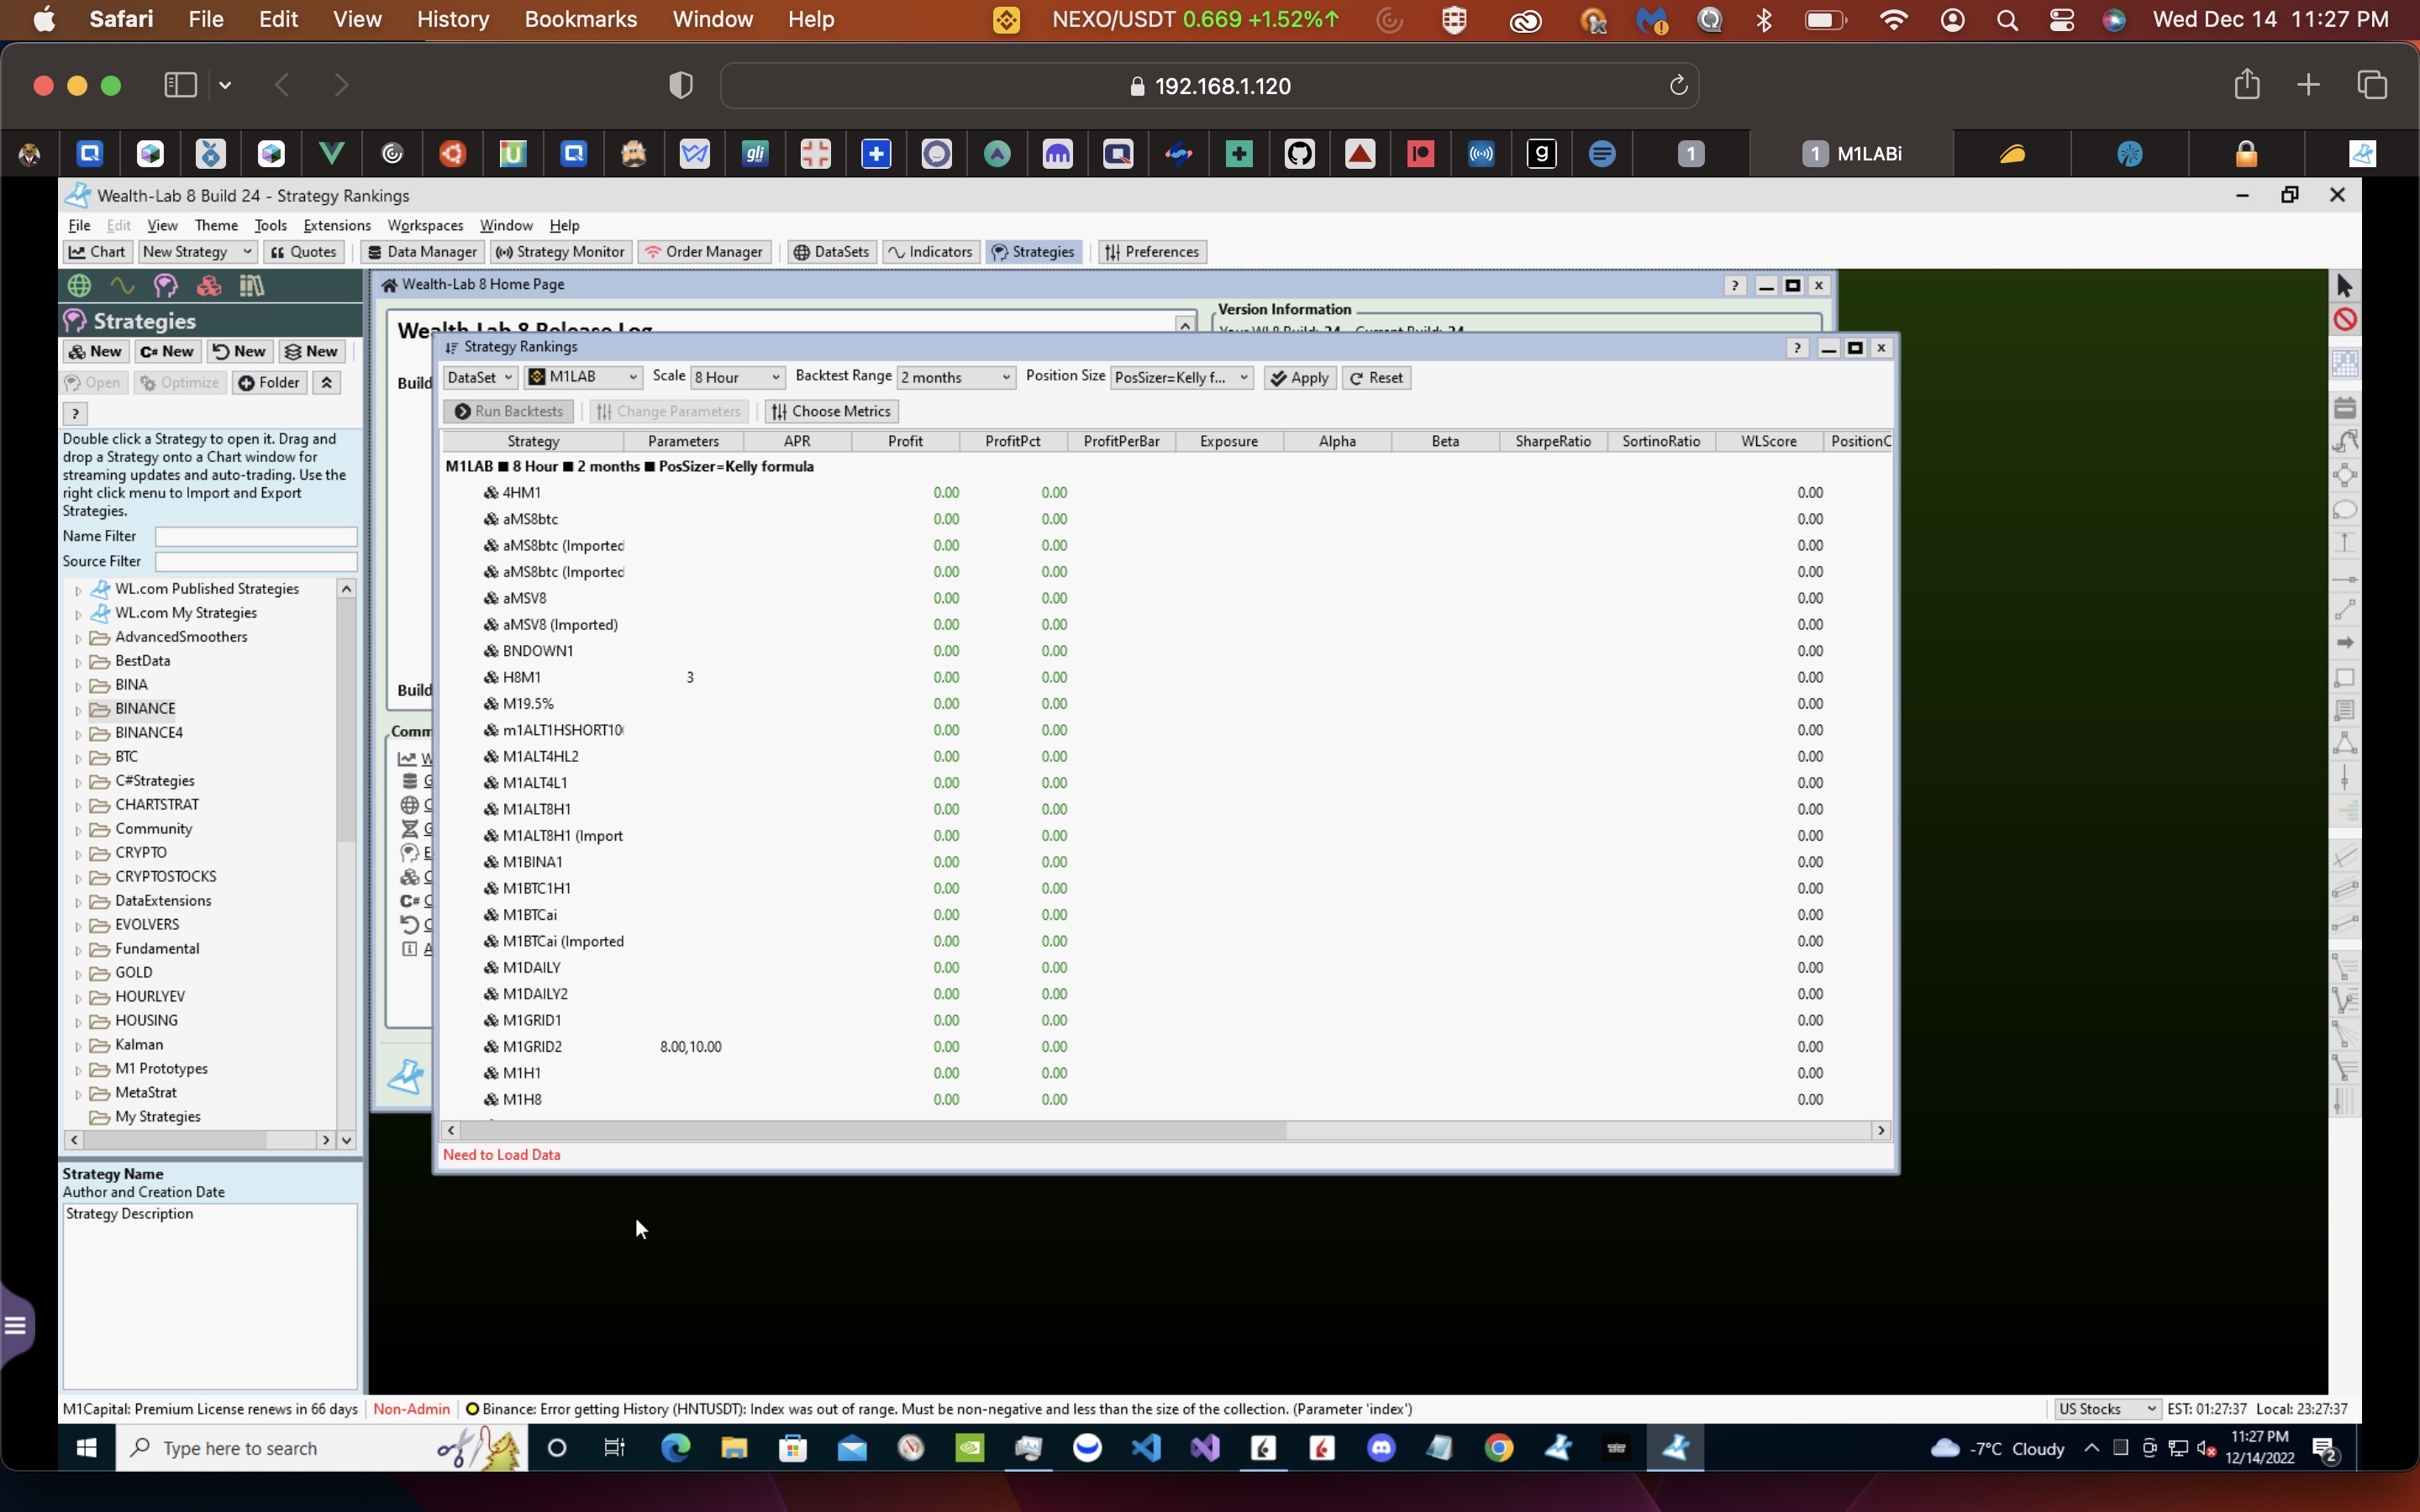The width and height of the screenshot is (2420, 1512).
Task: Sort rankings by the ProfitPct column
Action: pyautogui.click(x=1012, y=441)
